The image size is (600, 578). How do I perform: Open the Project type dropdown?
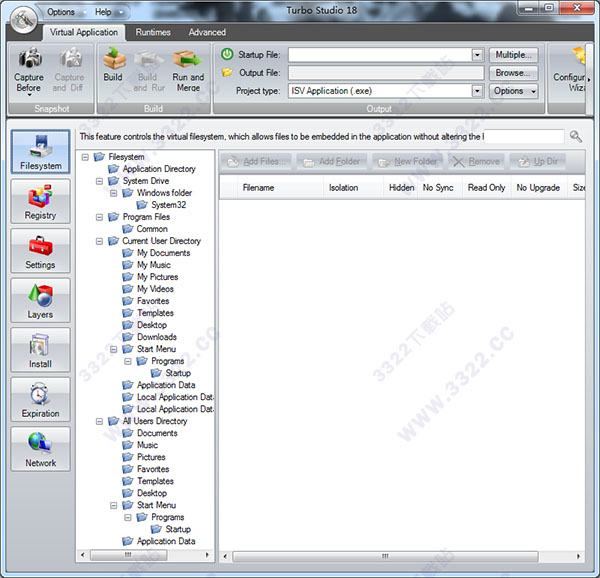477,91
